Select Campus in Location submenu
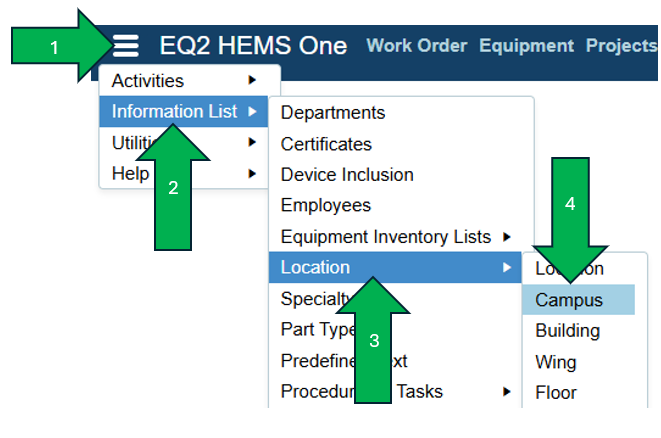Viewport: 661px width, 438px height. (x=569, y=300)
